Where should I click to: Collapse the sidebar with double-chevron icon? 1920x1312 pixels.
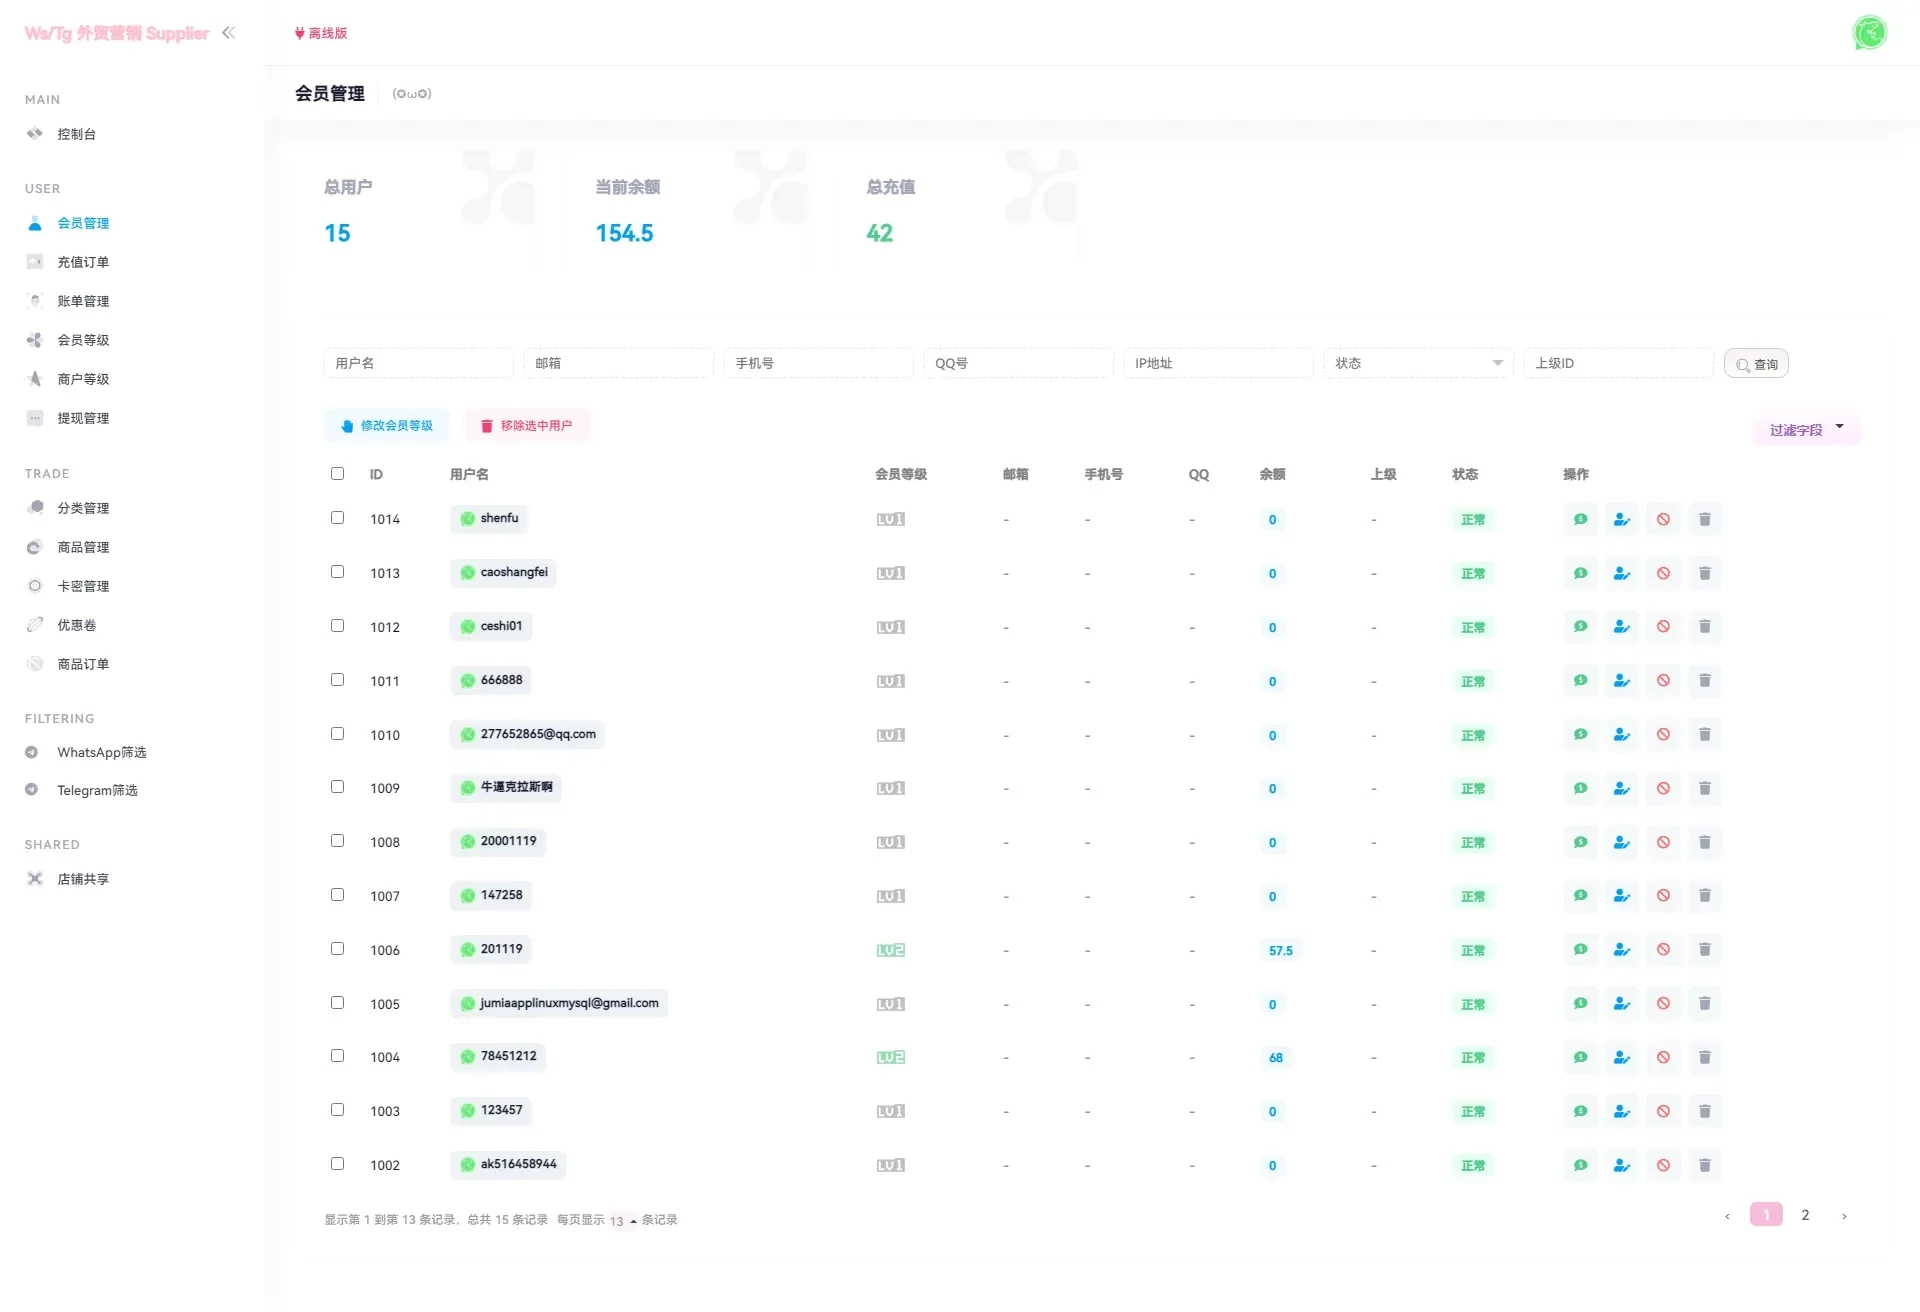coord(229,33)
